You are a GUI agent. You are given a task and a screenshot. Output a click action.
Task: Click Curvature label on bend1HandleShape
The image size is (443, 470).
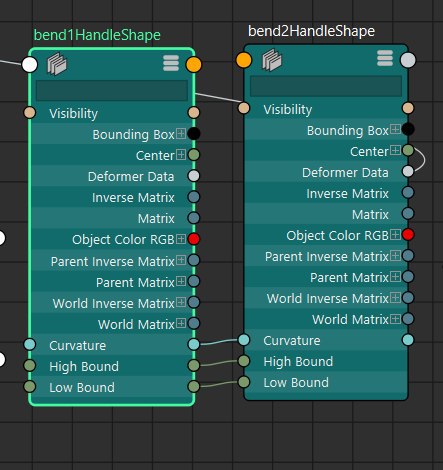pyautogui.click(x=78, y=345)
